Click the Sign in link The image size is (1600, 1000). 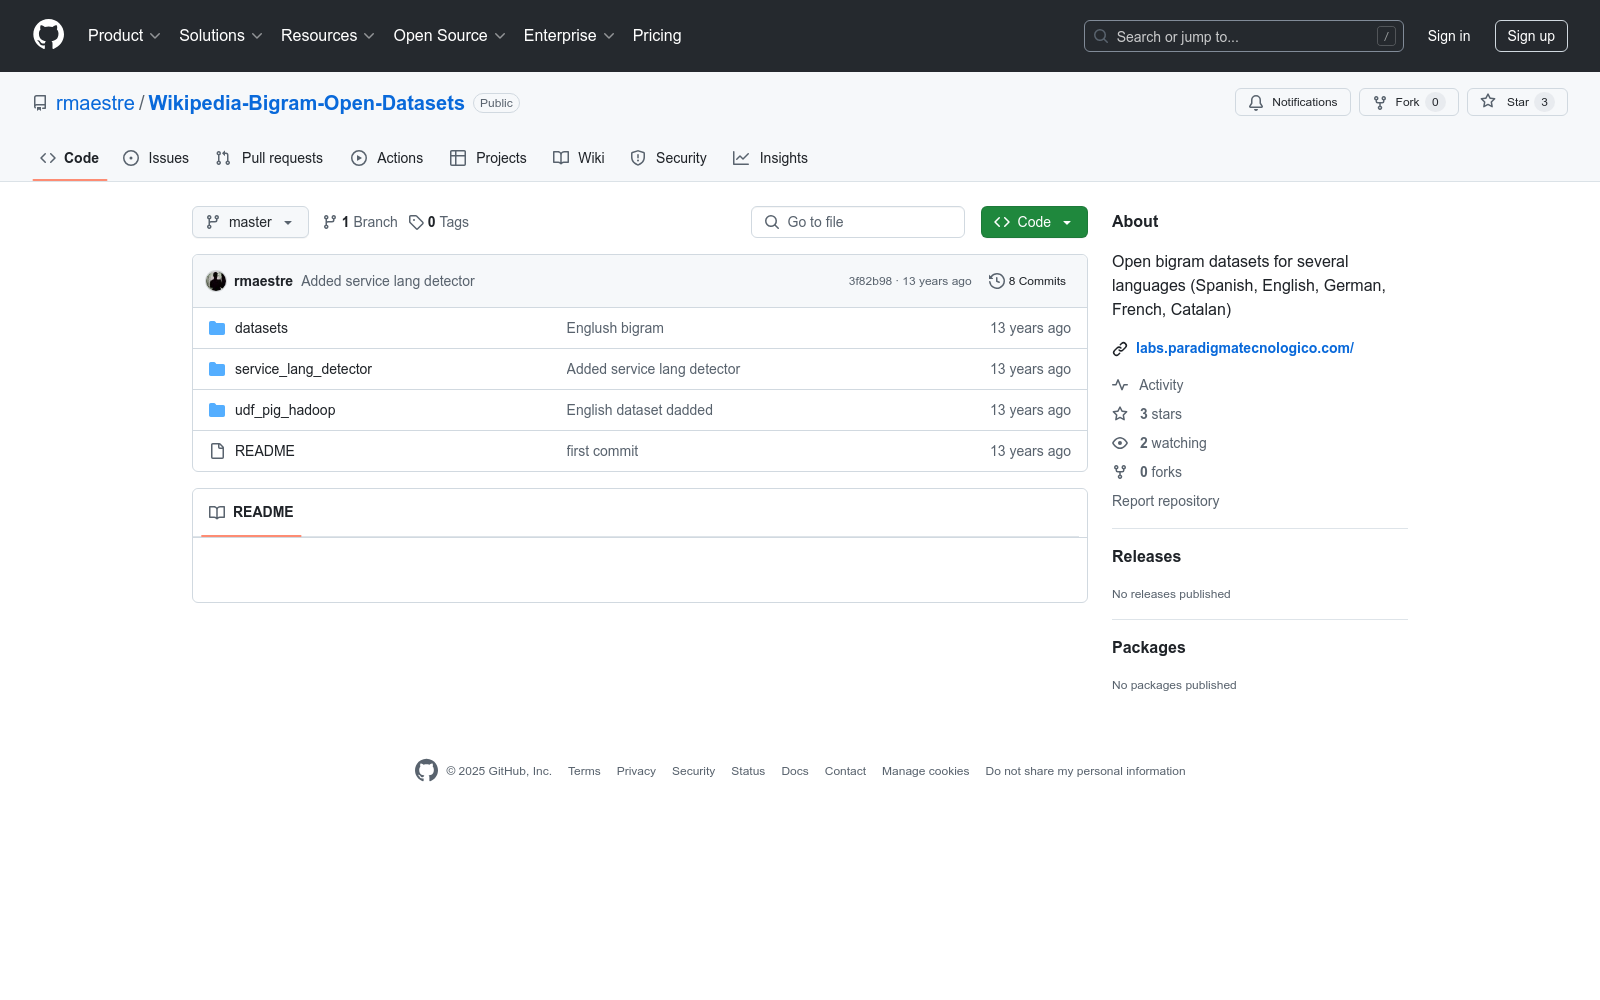[1449, 36]
